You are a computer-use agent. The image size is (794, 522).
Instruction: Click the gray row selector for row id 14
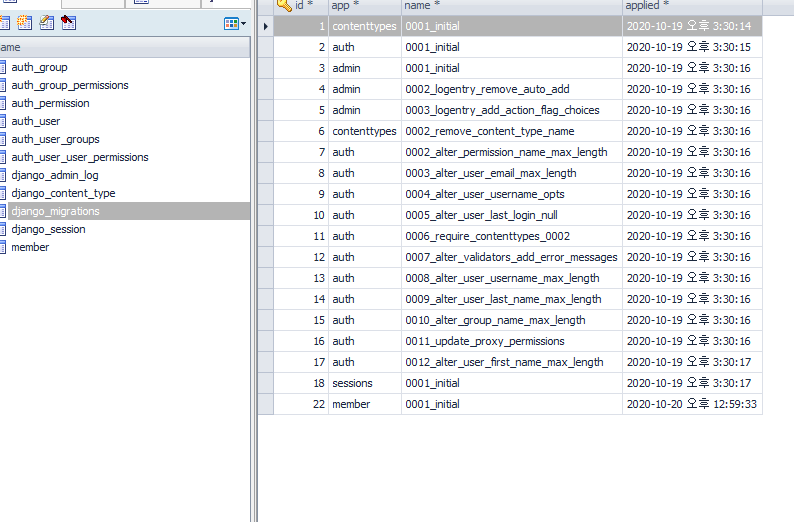pyautogui.click(x=266, y=299)
